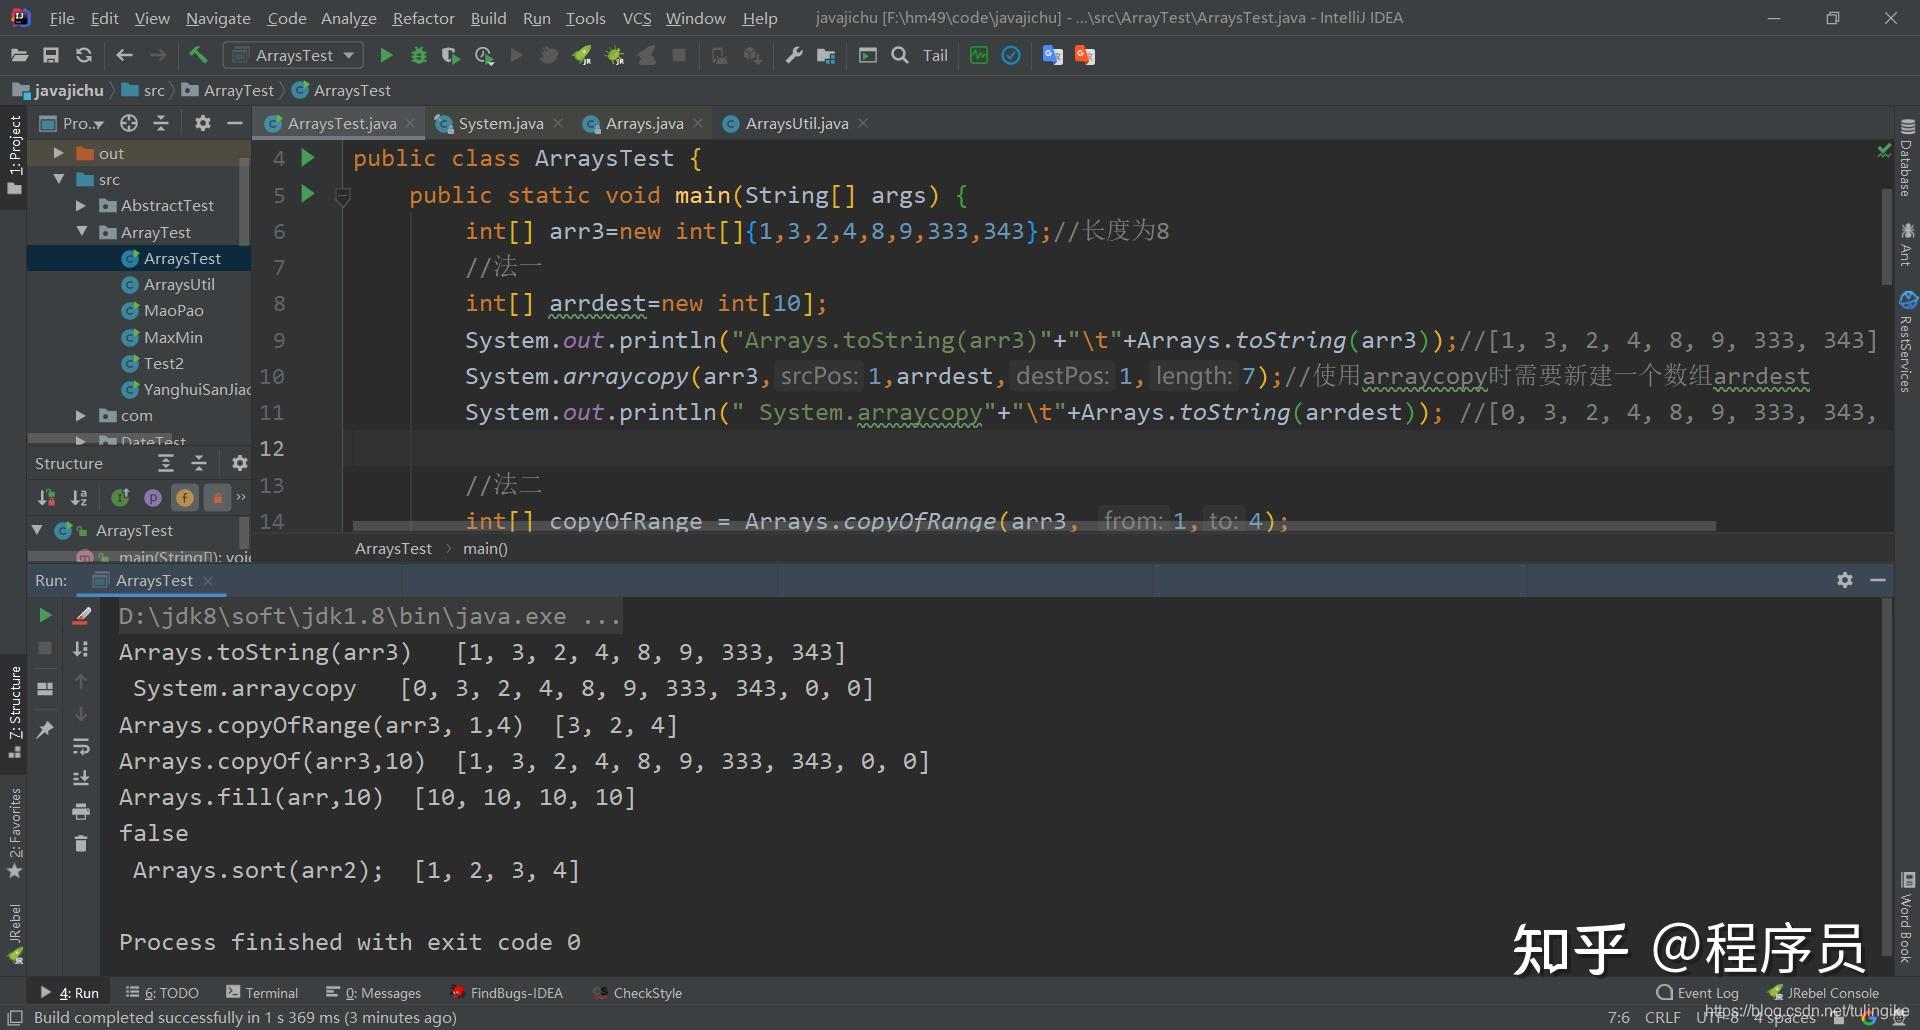
Task: Open Search Everywhere magnifier icon
Action: coord(900,56)
